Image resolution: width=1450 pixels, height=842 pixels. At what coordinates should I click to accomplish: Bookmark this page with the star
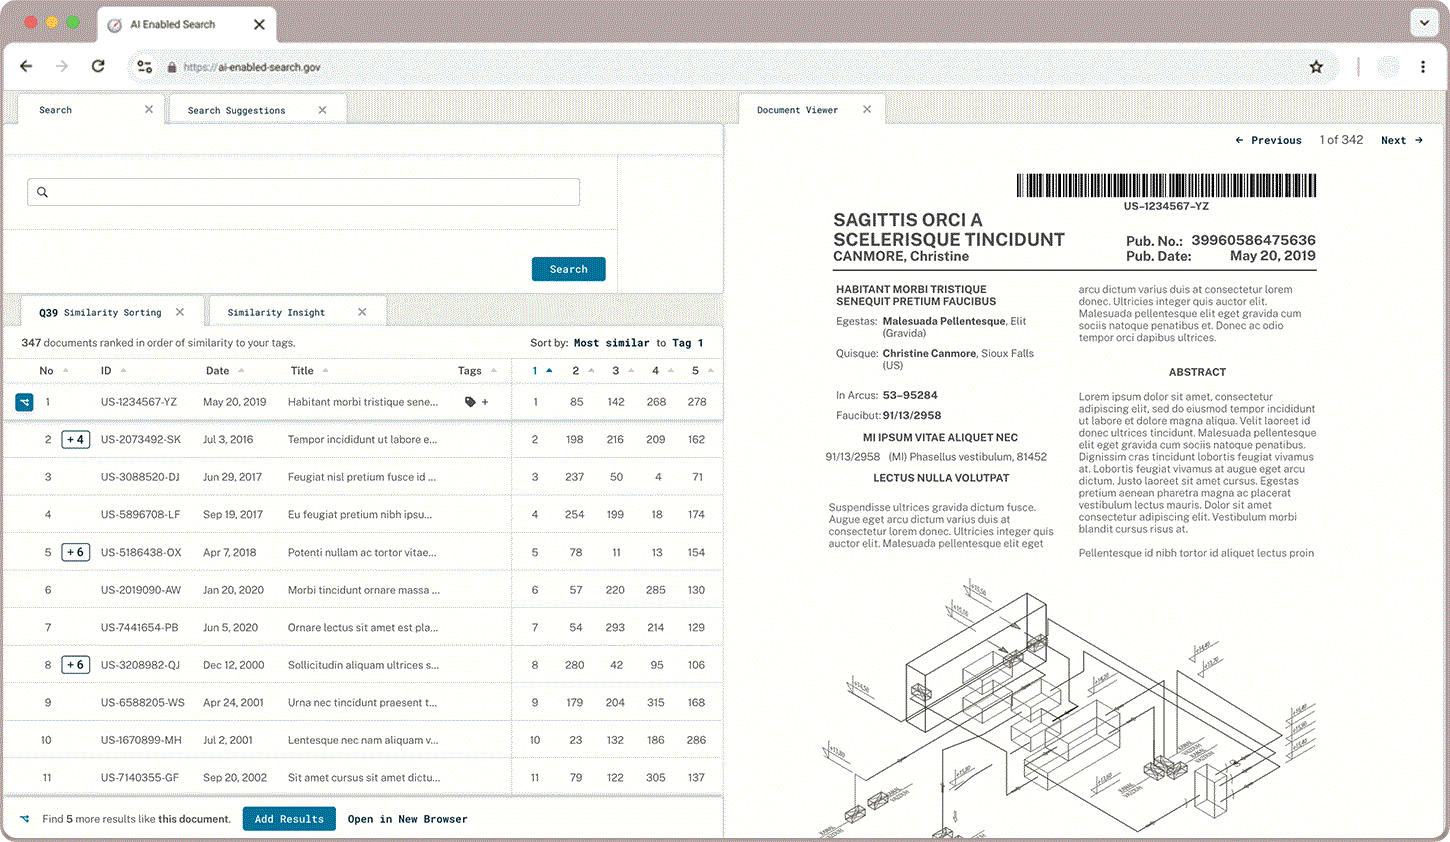(1316, 67)
